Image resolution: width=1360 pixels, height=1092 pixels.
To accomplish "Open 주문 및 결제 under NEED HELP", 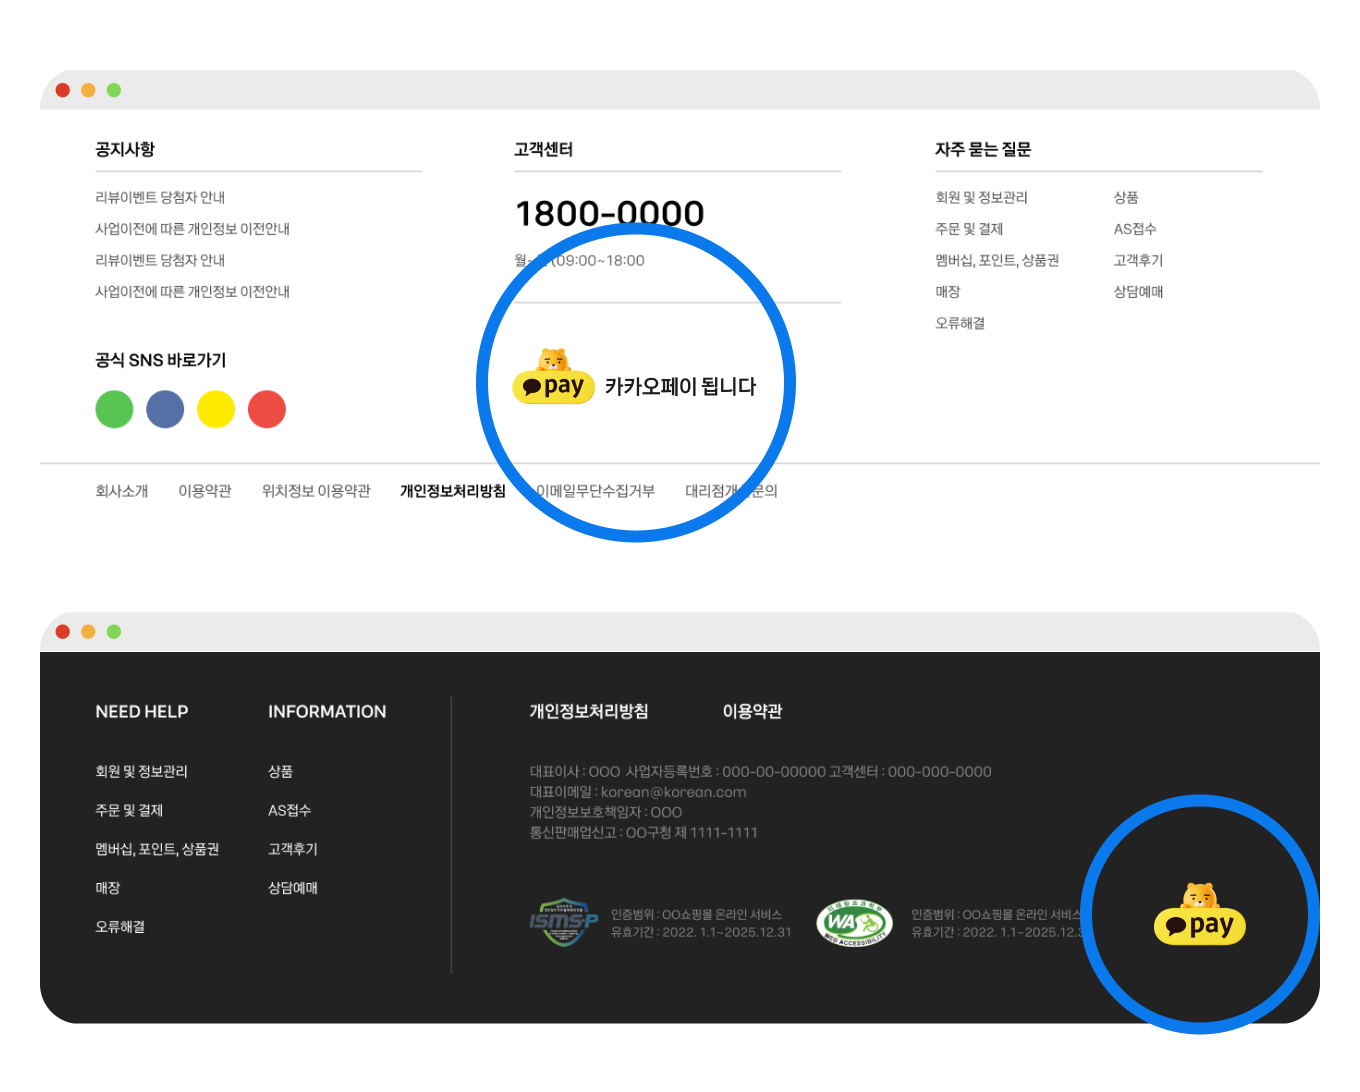I will [x=129, y=810].
